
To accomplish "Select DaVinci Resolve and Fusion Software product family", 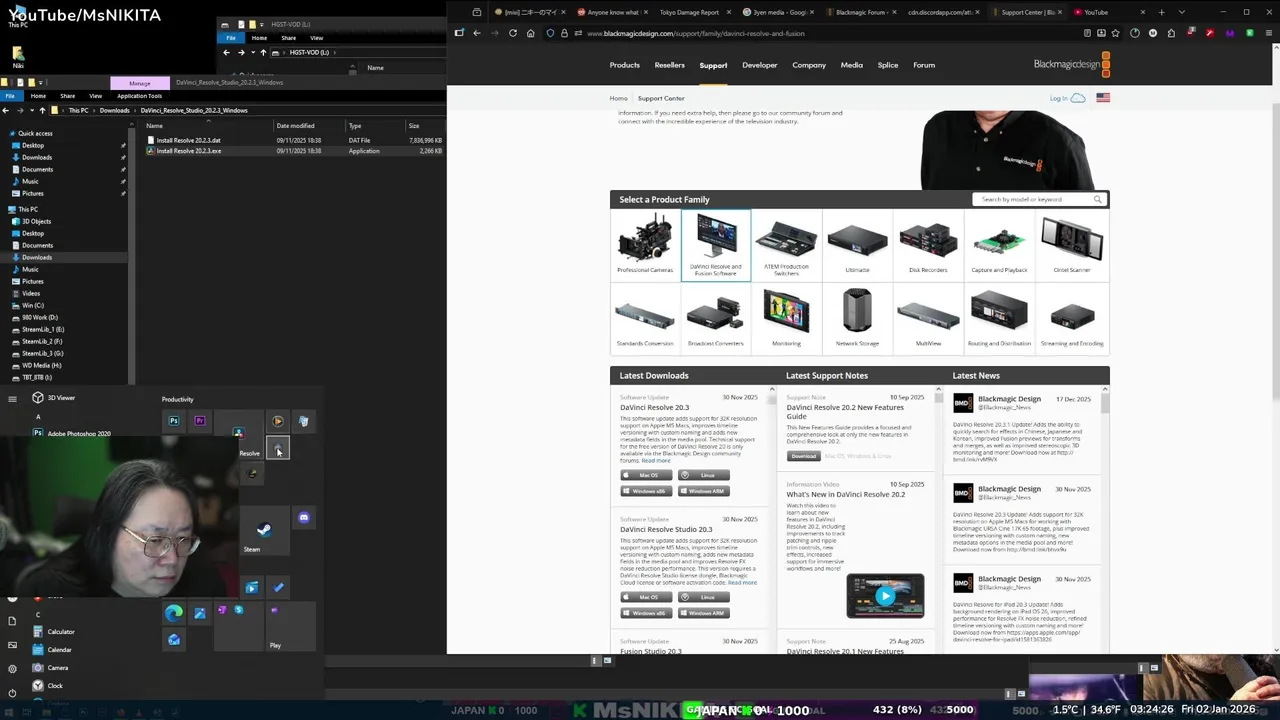I will click(x=716, y=245).
